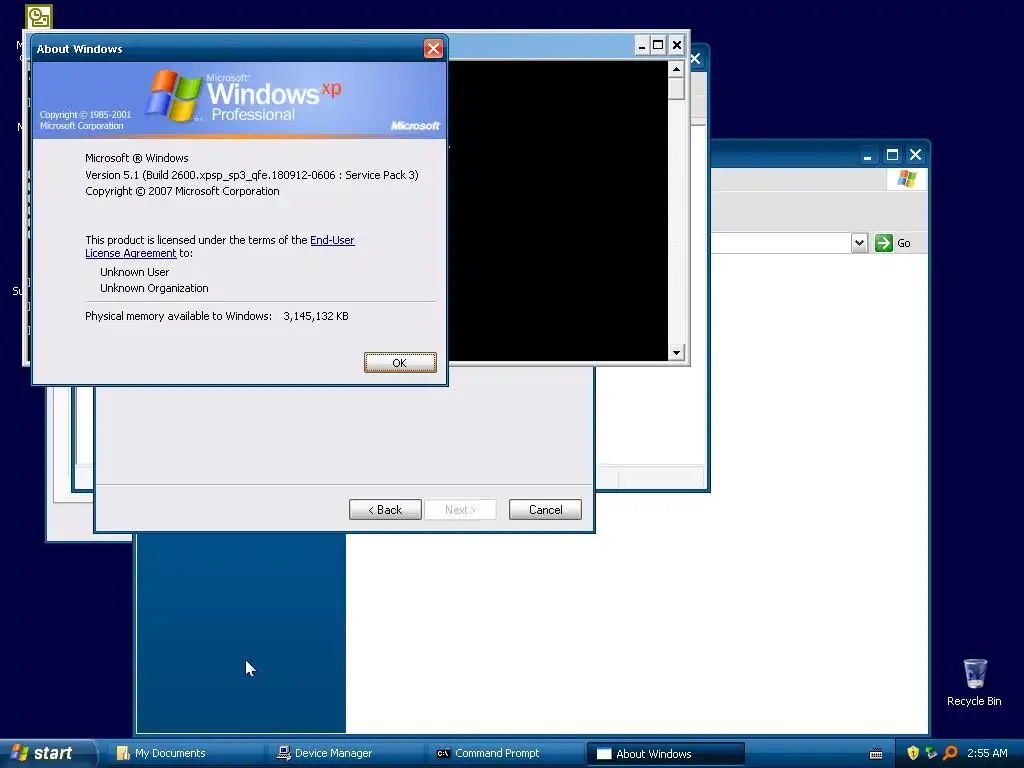
Task: Click OK in the About Windows dialog
Action: coord(400,362)
